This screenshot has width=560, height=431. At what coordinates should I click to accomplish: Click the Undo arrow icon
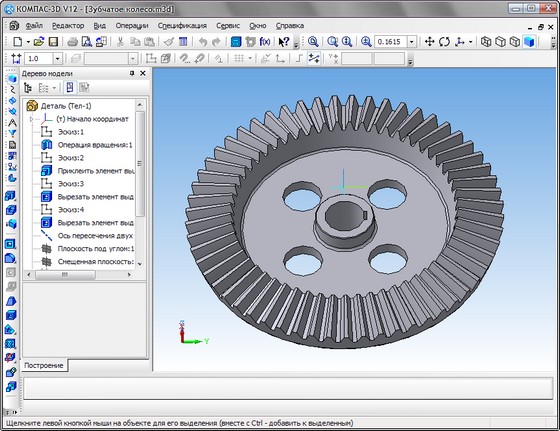[x=203, y=42]
